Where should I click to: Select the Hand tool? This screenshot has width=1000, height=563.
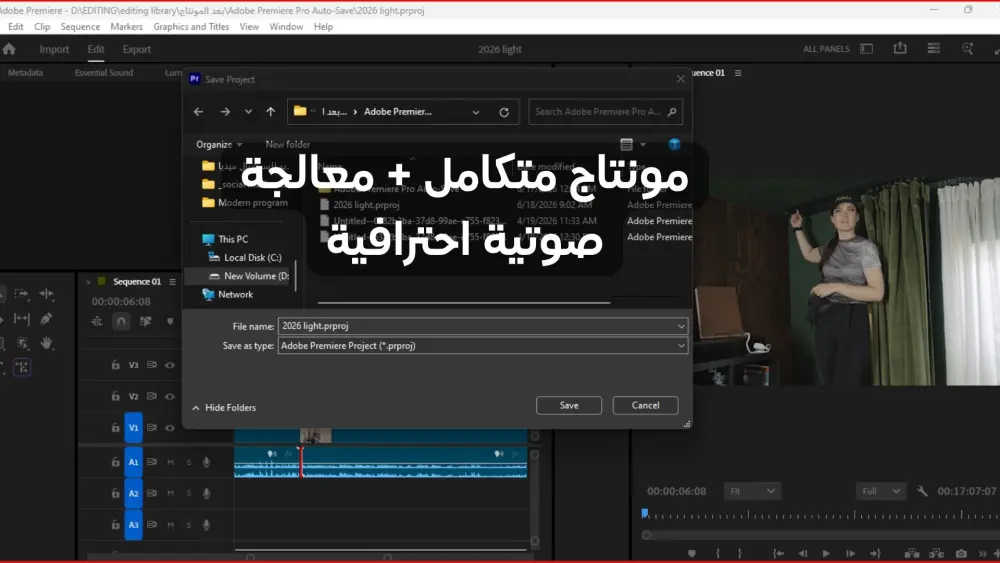click(46, 343)
